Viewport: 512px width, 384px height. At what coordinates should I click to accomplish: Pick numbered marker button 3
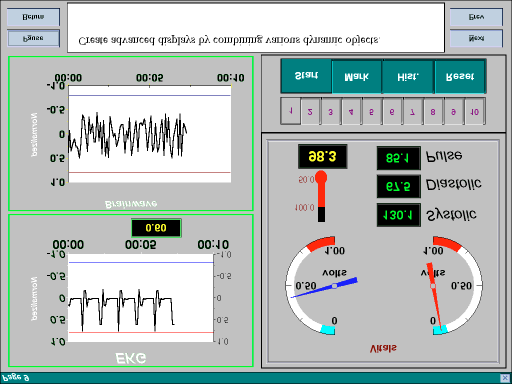(331, 112)
